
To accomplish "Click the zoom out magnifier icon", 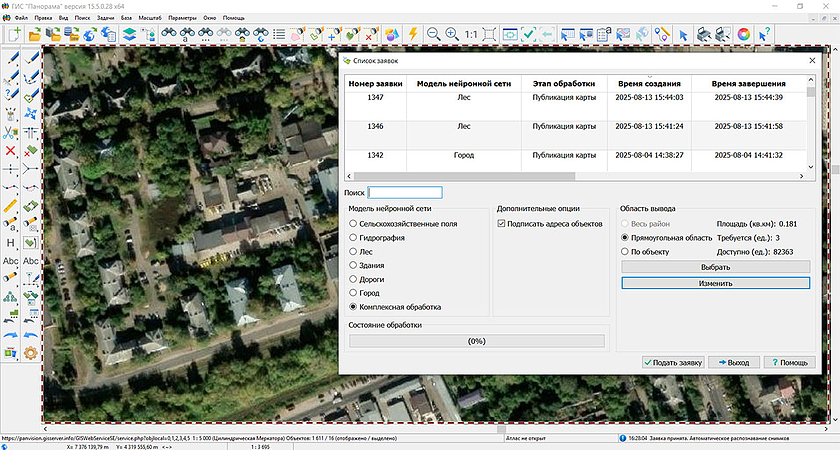I will click(x=434, y=34).
